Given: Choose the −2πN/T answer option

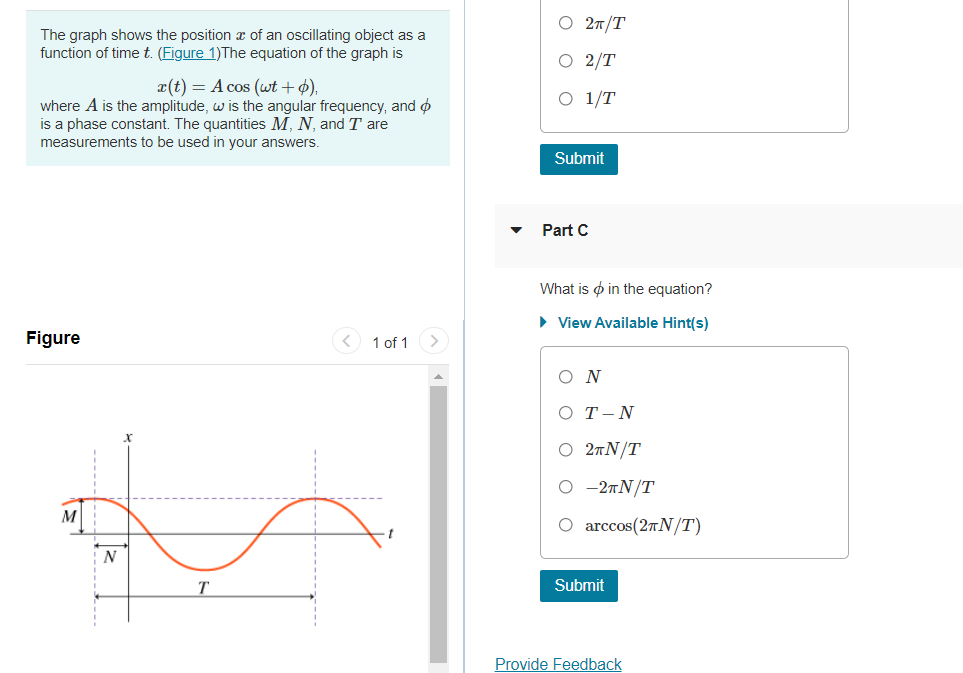Looking at the screenshot, I should (565, 486).
